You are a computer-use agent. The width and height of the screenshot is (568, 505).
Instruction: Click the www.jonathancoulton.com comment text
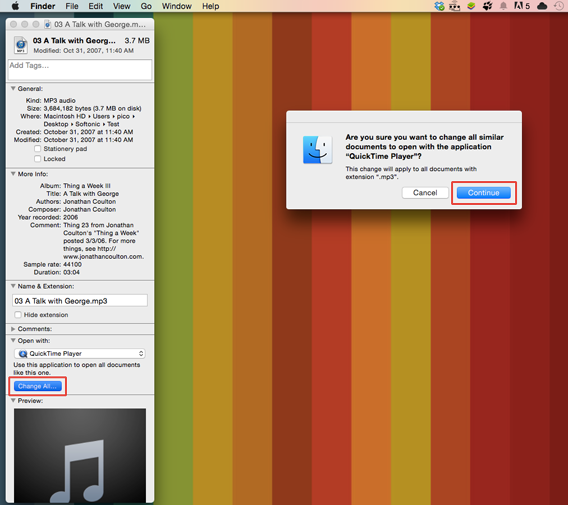(104, 256)
